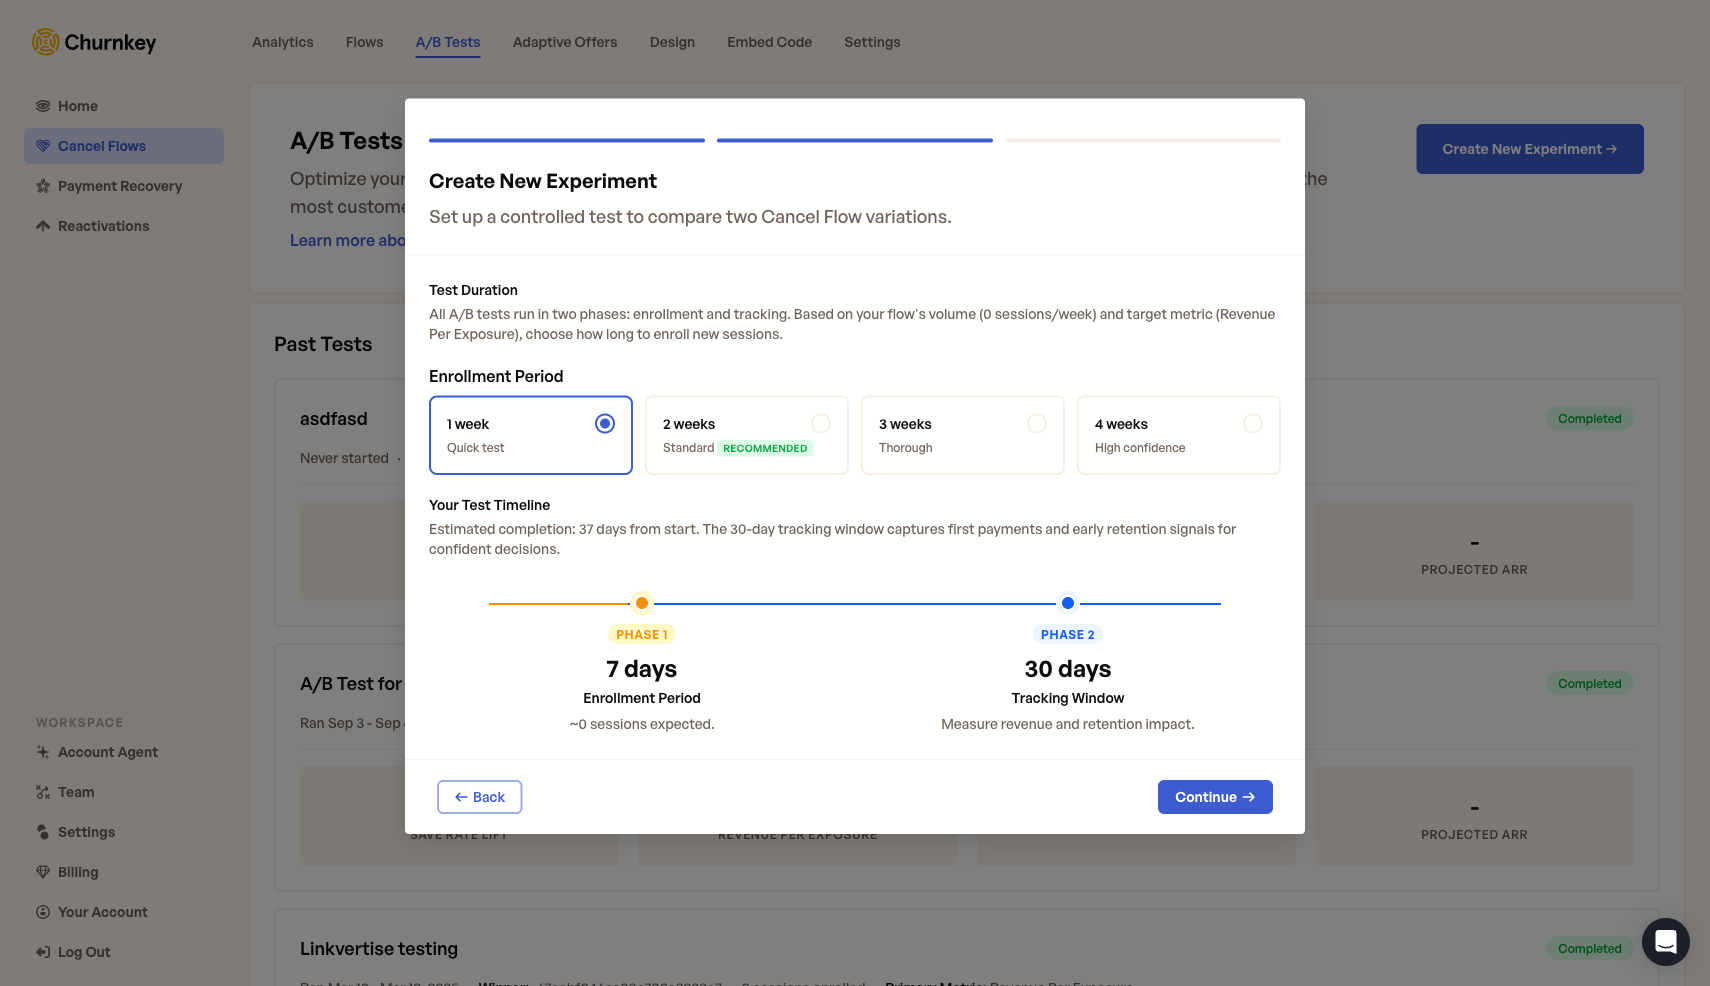Click the Payment Recovery star icon

point(43,186)
